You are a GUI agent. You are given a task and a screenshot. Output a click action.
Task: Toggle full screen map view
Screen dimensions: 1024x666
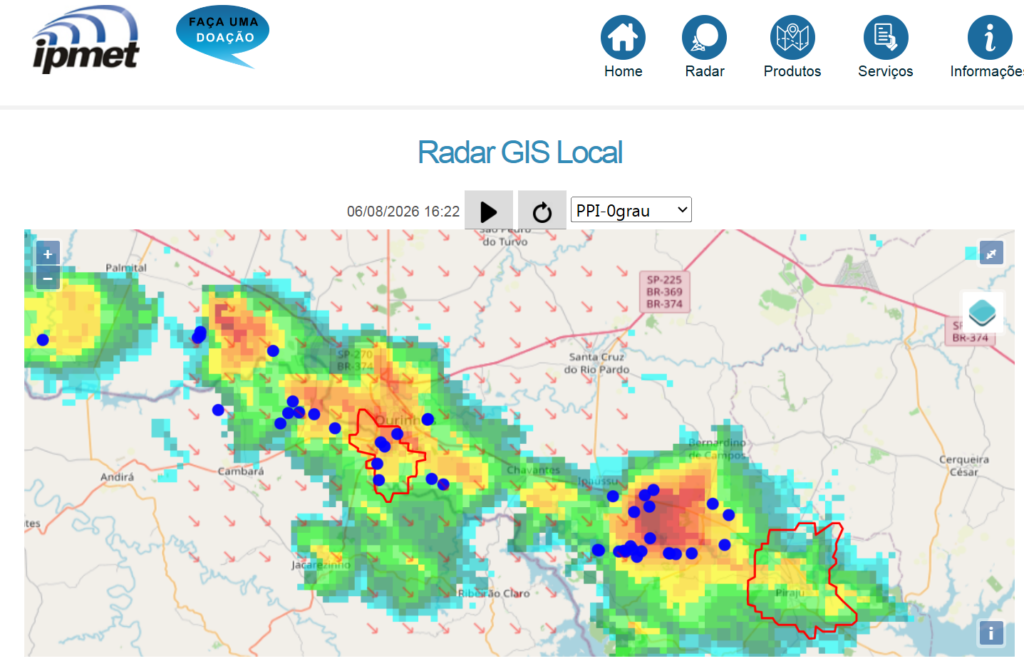(991, 253)
